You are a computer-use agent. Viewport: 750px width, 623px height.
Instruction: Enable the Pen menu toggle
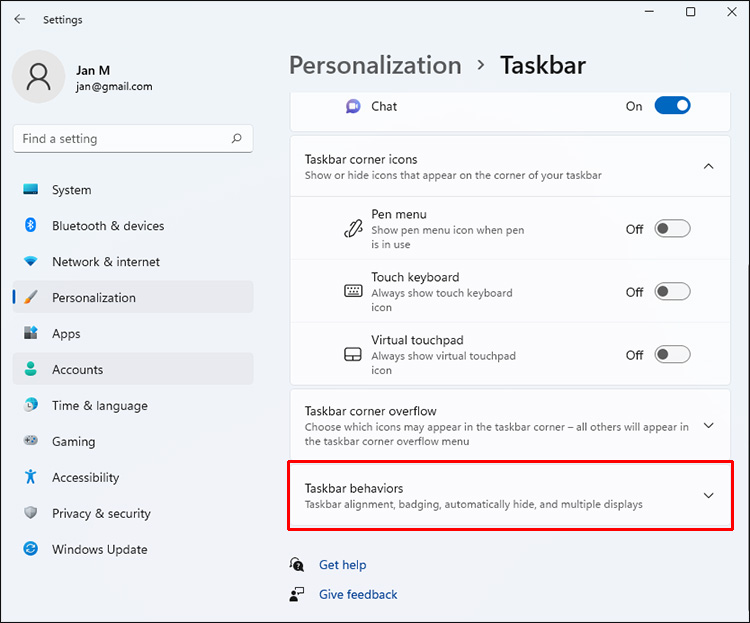tap(672, 229)
